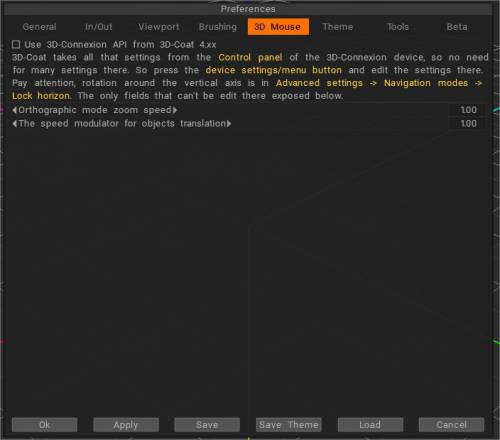500x440 pixels.
Task: Select the 3D Mouse tab
Action: tap(278, 27)
